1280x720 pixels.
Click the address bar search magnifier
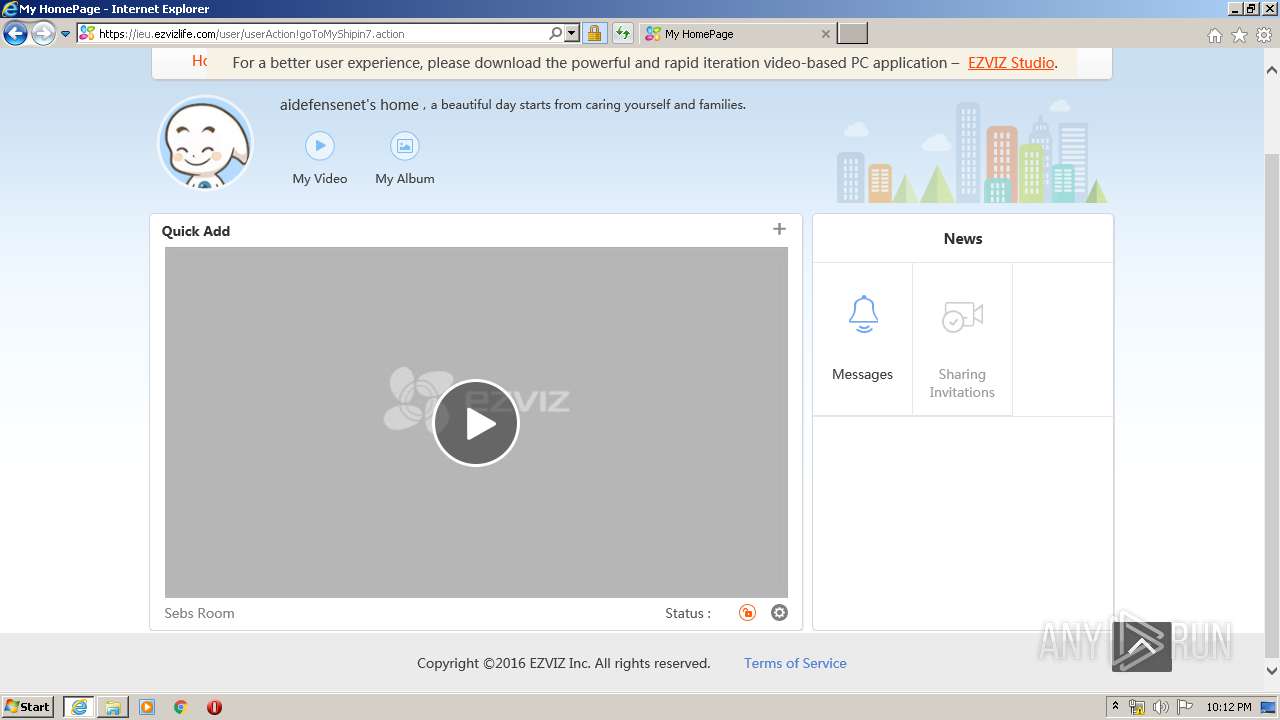[556, 34]
